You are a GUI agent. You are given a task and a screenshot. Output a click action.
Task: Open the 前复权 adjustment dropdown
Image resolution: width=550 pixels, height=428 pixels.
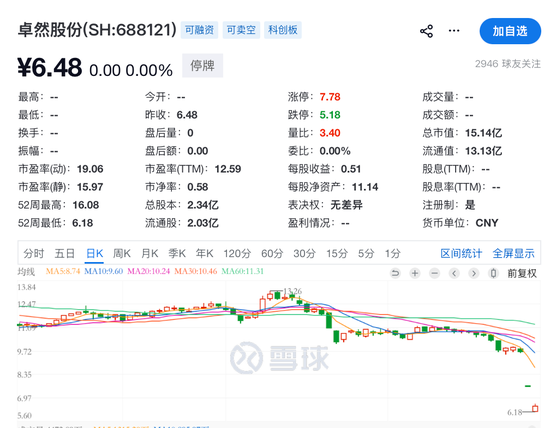[x=522, y=273]
